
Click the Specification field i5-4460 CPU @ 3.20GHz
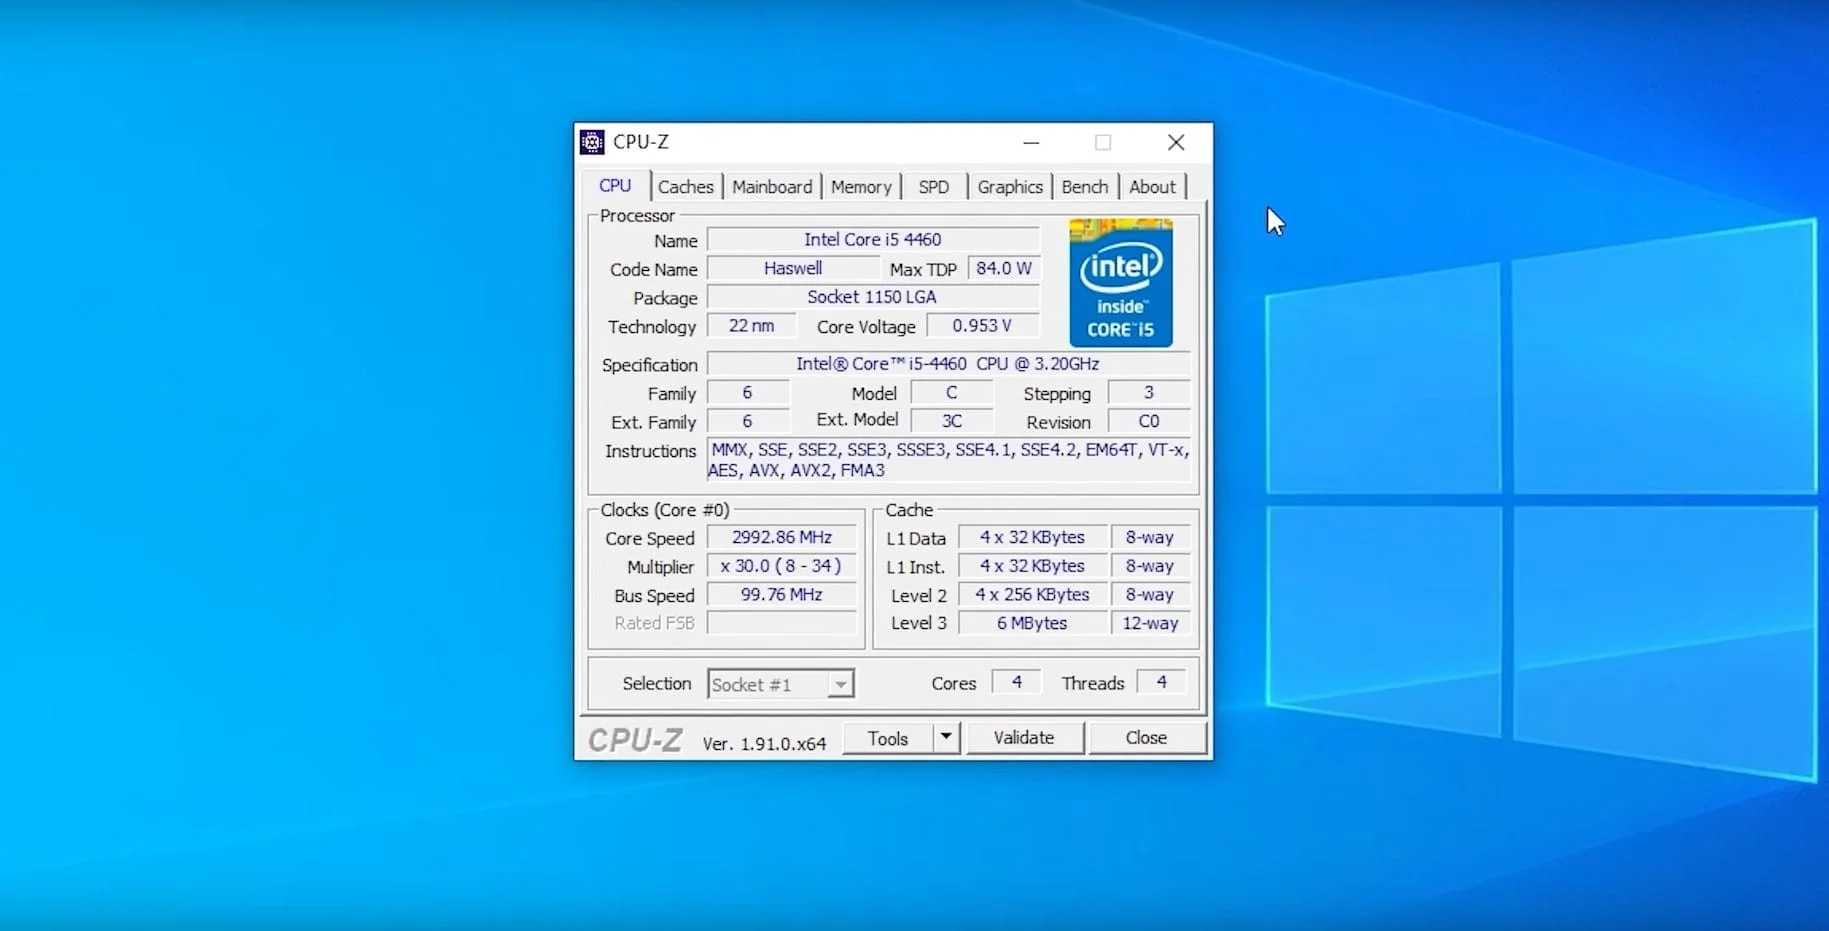tap(948, 364)
